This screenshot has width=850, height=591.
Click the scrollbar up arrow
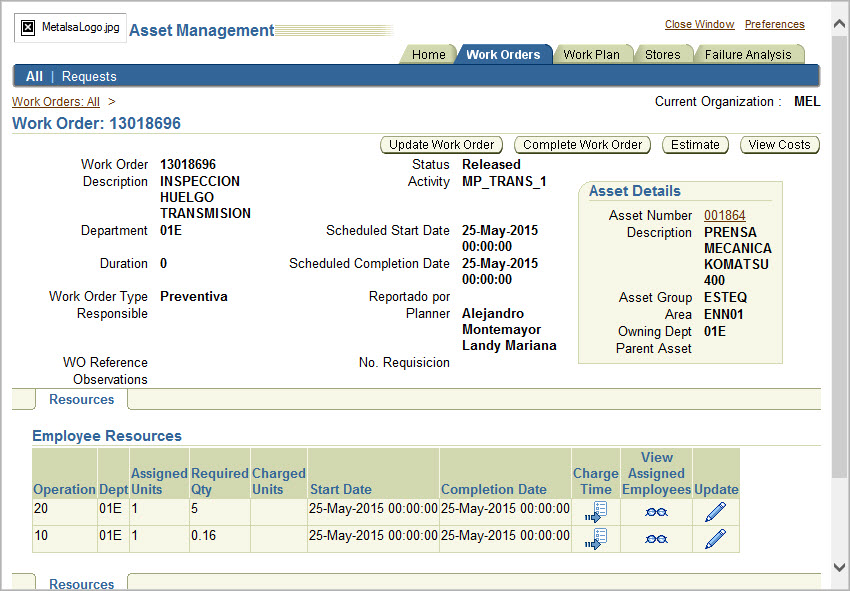tap(840, 24)
